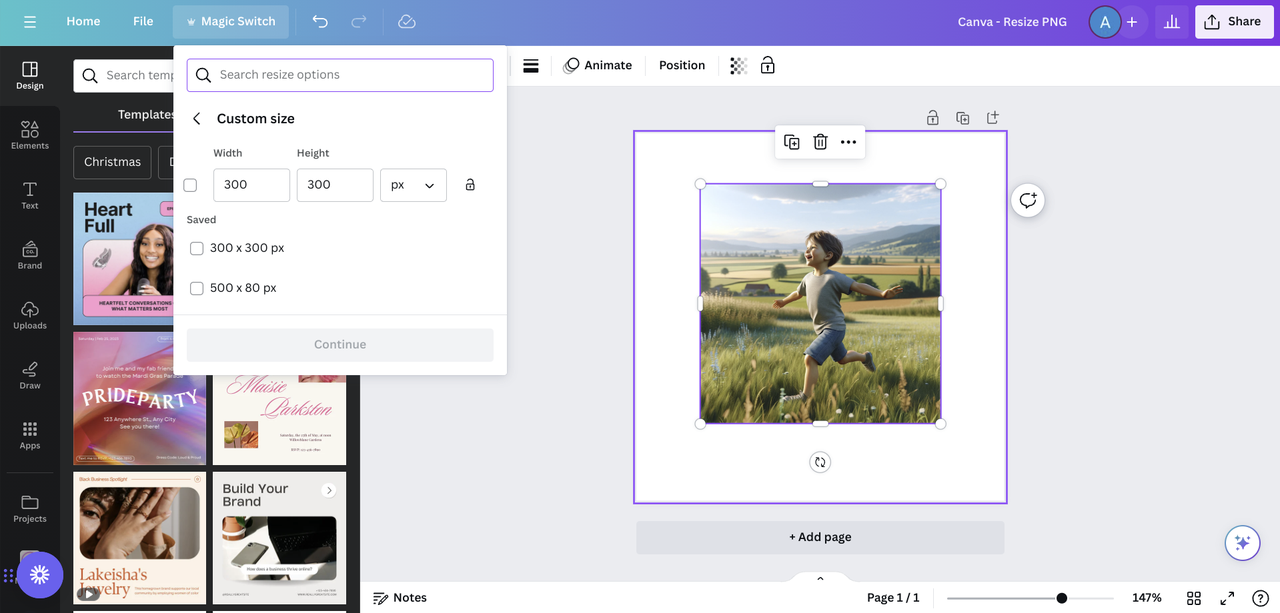Image resolution: width=1280 pixels, height=613 pixels.
Task: Duplicate the selected image from floating toolbar
Action: pyautogui.click(x=792, y=142)
